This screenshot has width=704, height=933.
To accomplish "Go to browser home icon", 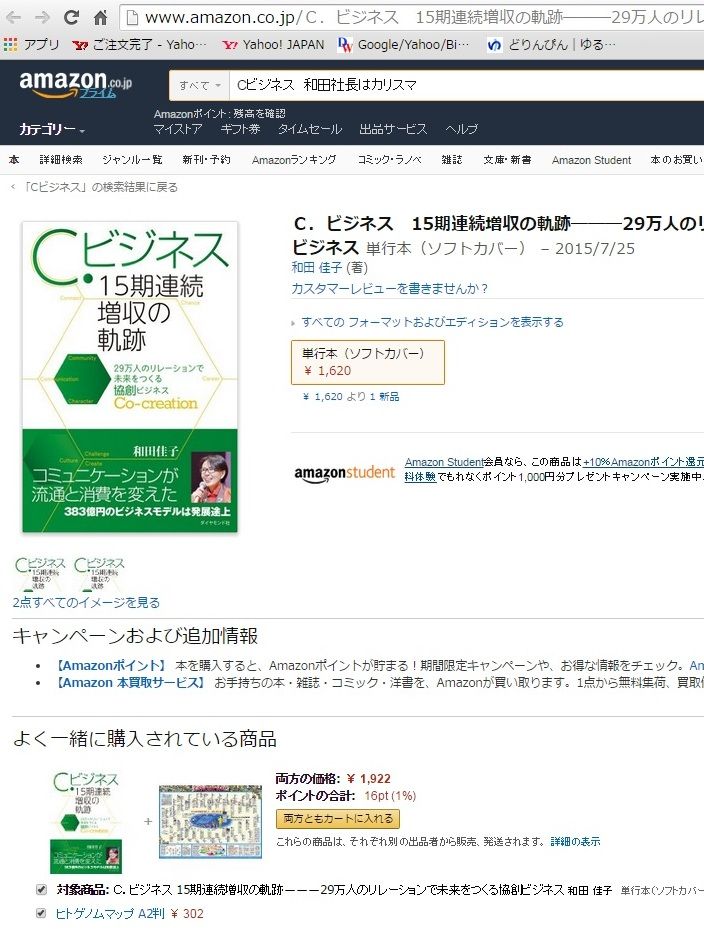I will [100, 17].
